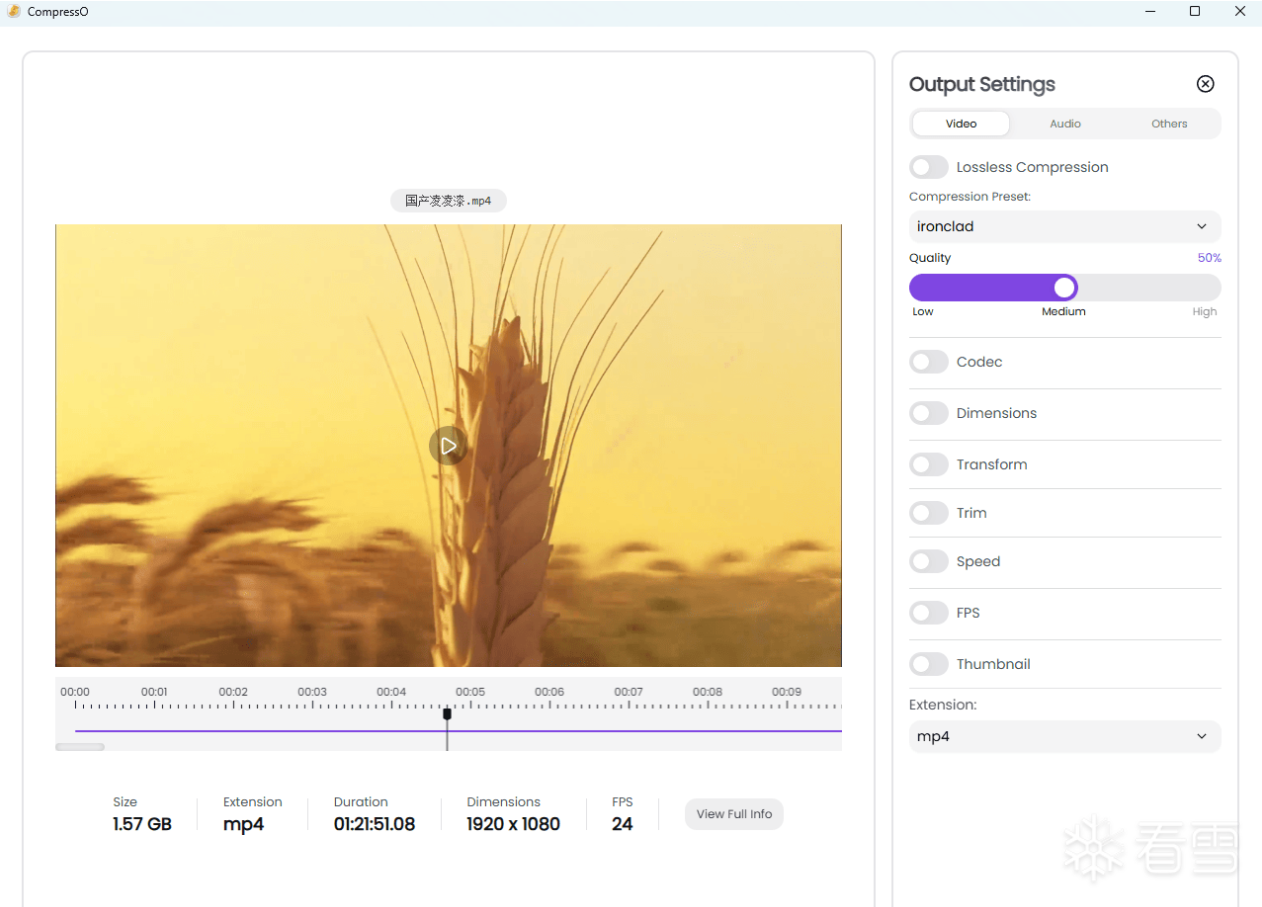This screenshot has height=907, width=1262.
Task: Click the Medium label under quality slider
Action: point(1063,312)
